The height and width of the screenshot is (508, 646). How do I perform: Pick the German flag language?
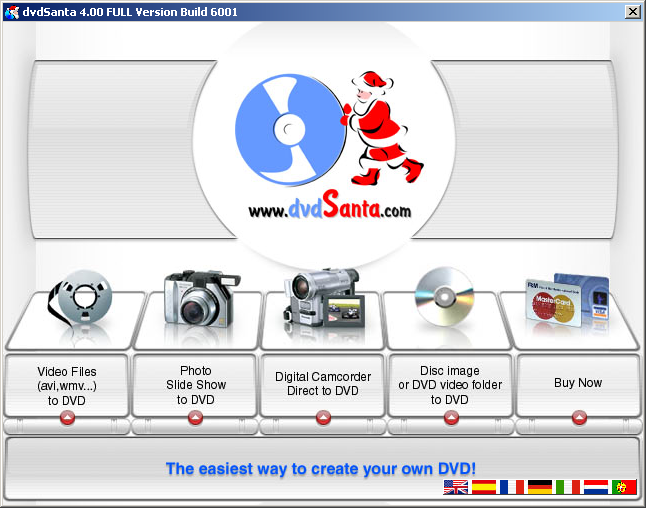tap(540, 487)
